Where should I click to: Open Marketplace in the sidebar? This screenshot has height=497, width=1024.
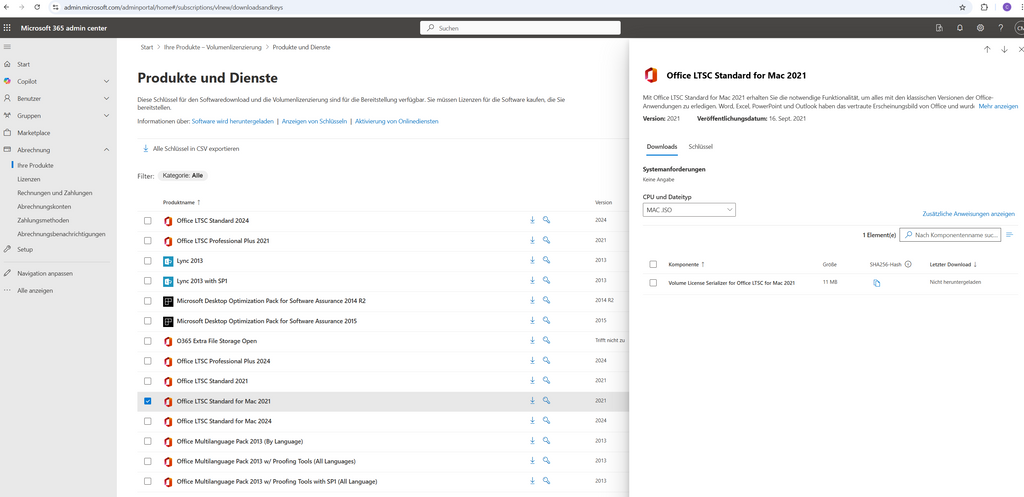(34, 133)
